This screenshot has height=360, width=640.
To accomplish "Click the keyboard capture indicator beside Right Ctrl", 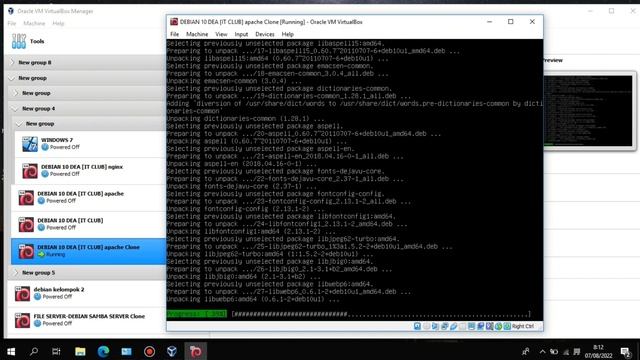I will [507, 326].
